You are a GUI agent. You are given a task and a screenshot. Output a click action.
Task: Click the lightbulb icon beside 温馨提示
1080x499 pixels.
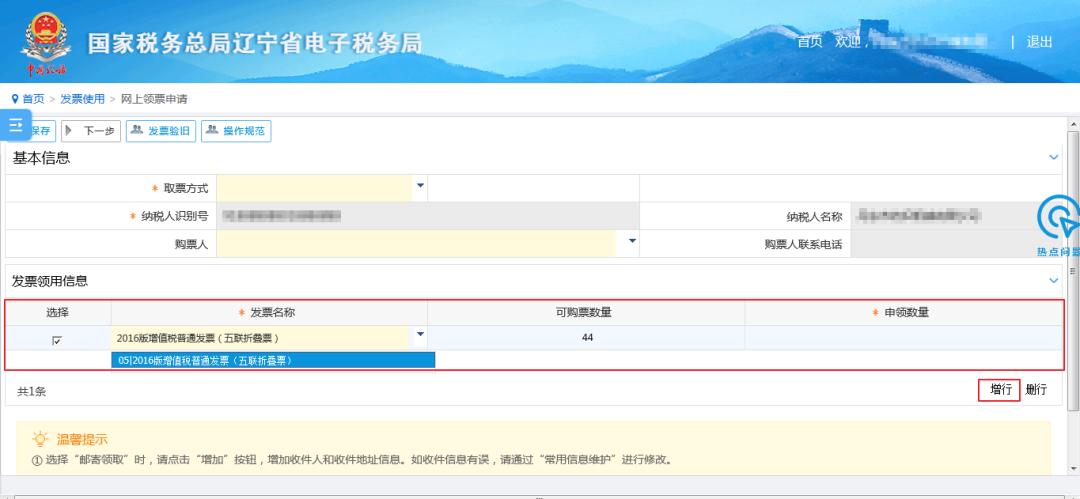[41, 439]
